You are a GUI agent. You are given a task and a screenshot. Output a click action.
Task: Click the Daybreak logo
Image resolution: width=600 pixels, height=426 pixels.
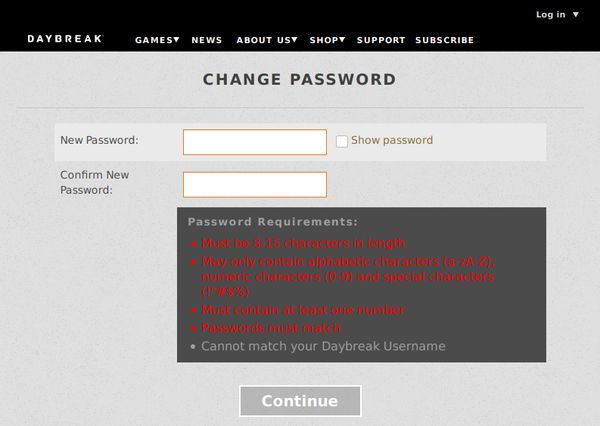point(65,39)
